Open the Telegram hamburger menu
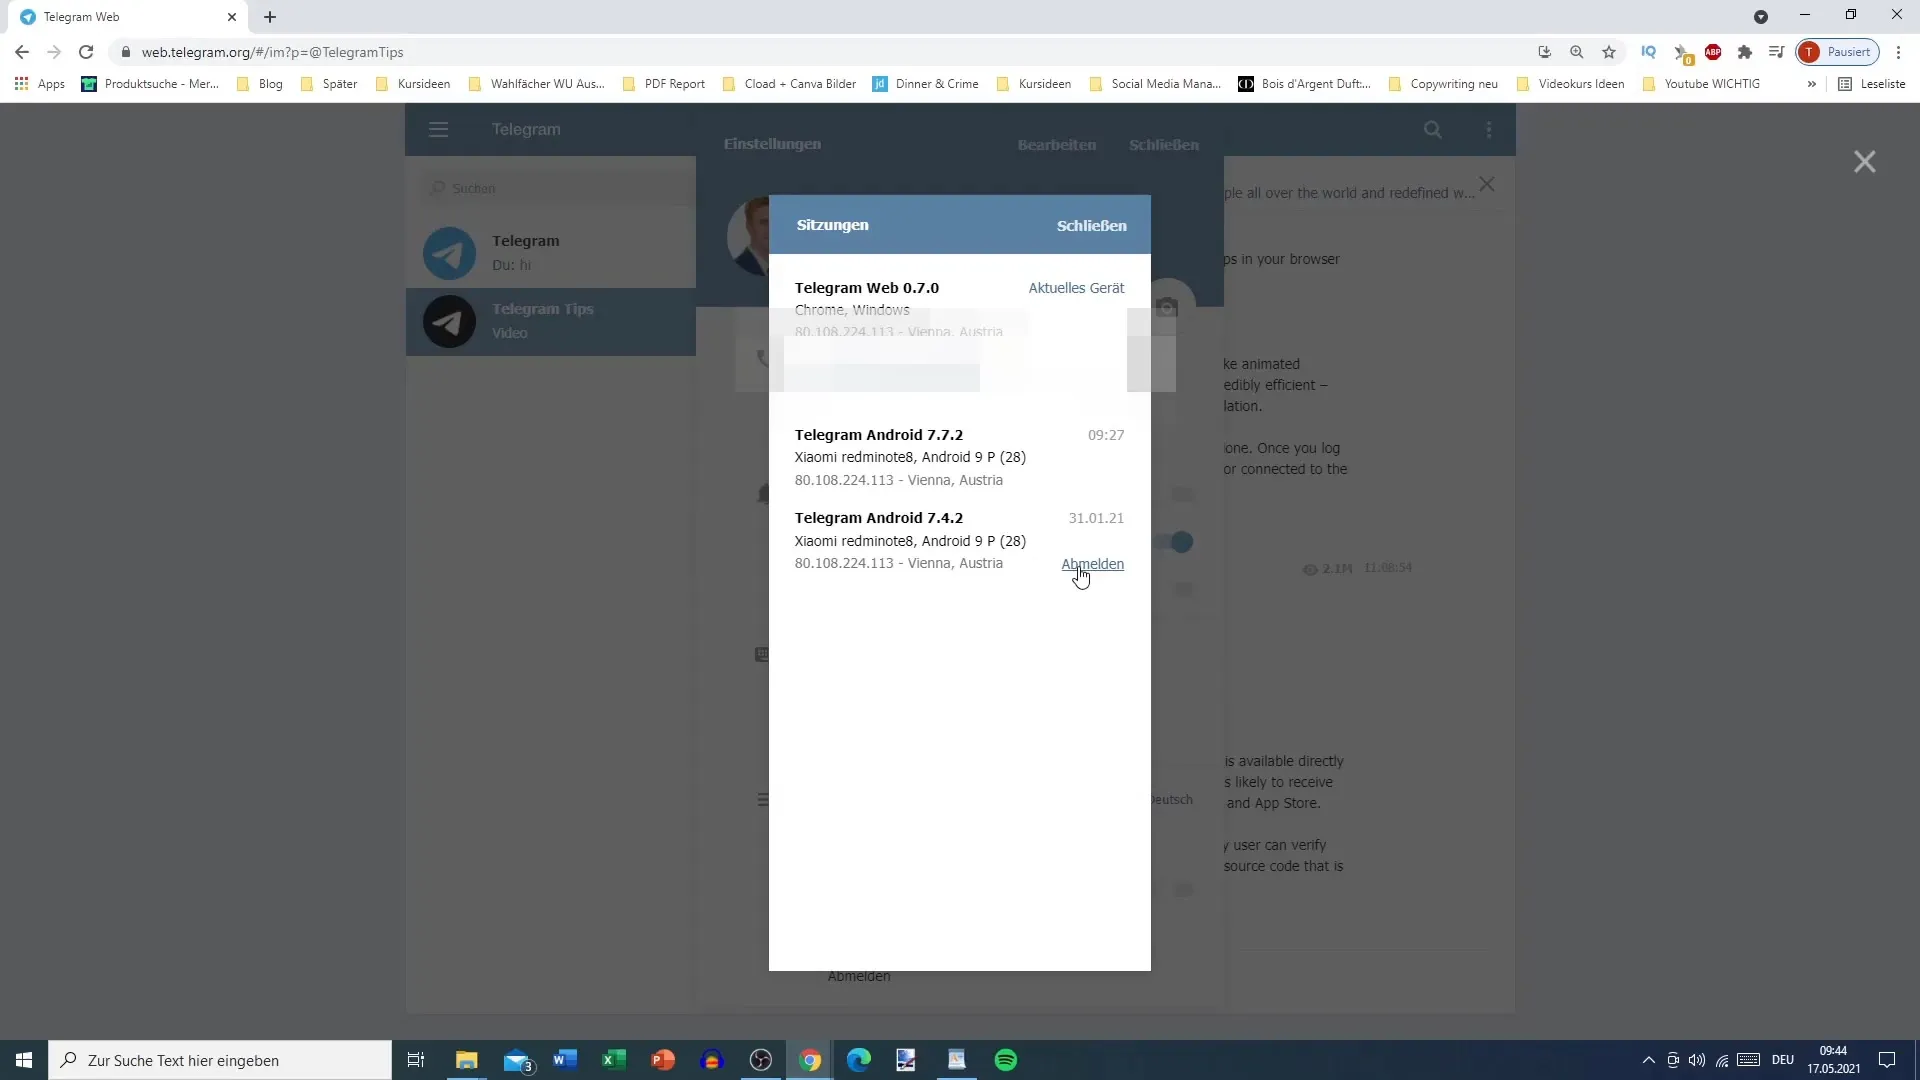The height and width of the screenshot is (1080, 1920). point(438,129)
